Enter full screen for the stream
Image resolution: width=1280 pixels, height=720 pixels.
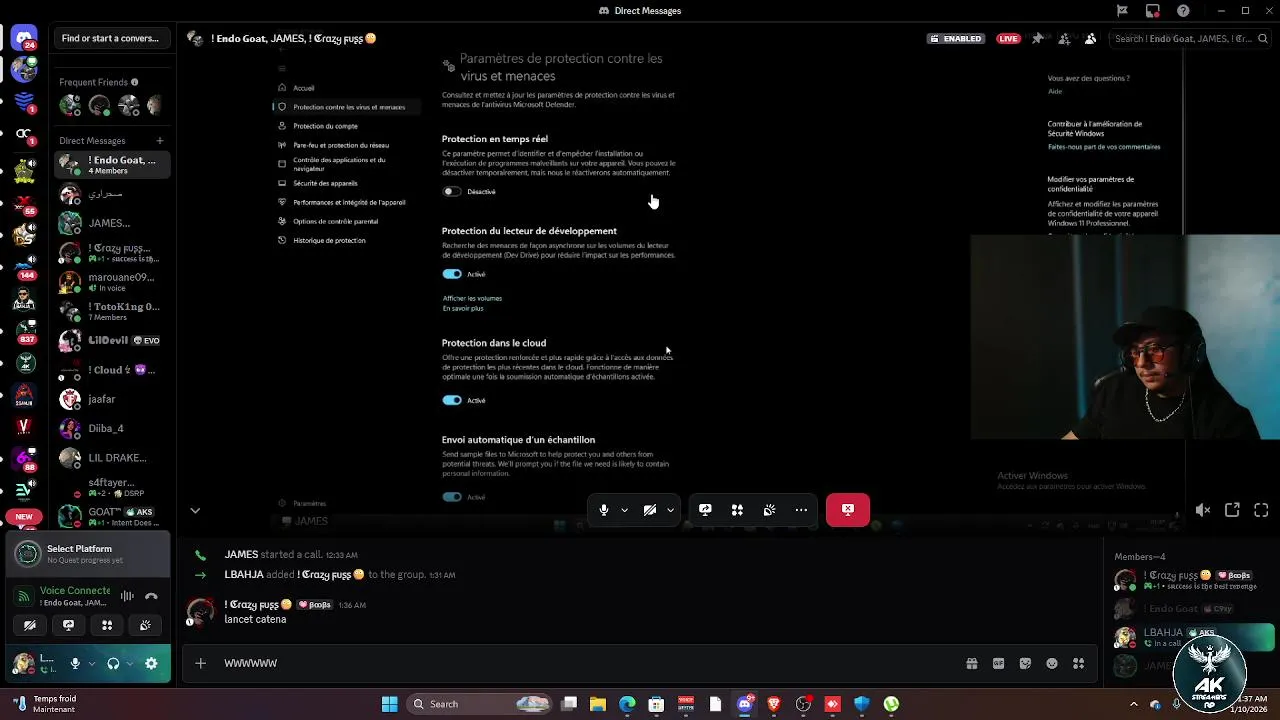tap(1261, 510)
